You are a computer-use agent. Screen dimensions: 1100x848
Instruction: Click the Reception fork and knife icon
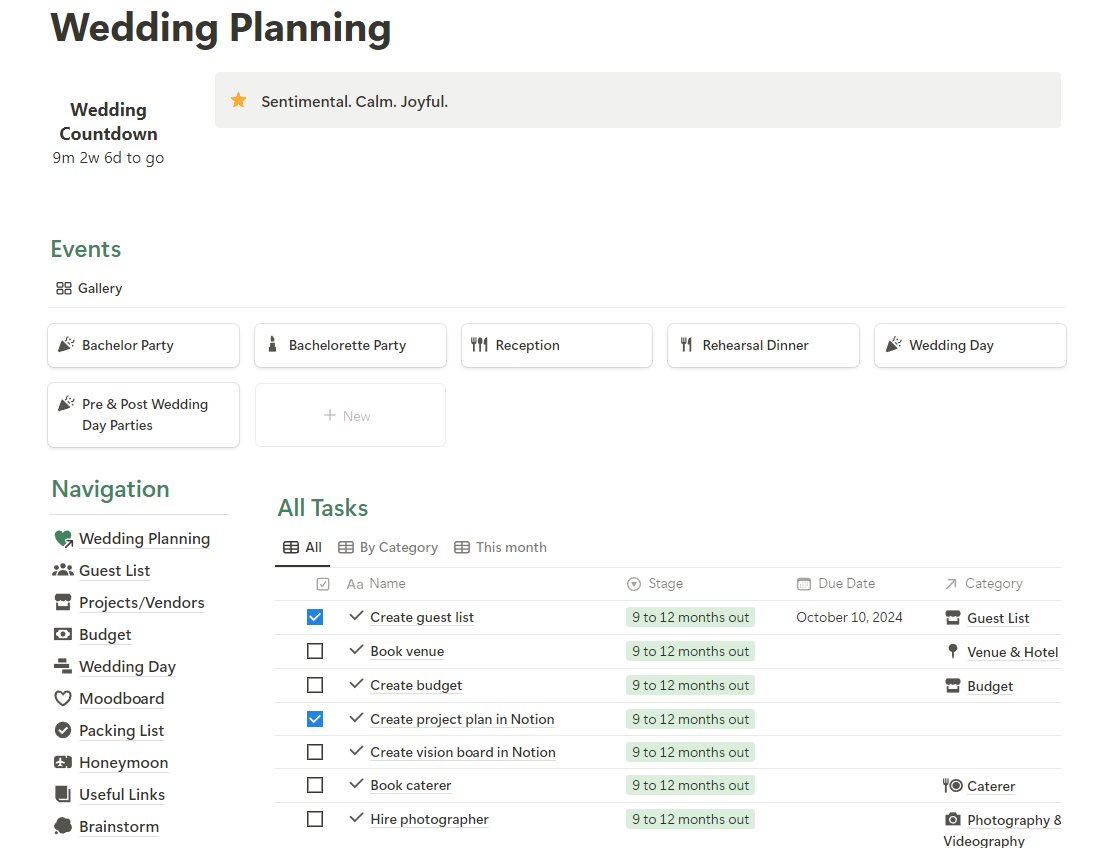[479, 344]
